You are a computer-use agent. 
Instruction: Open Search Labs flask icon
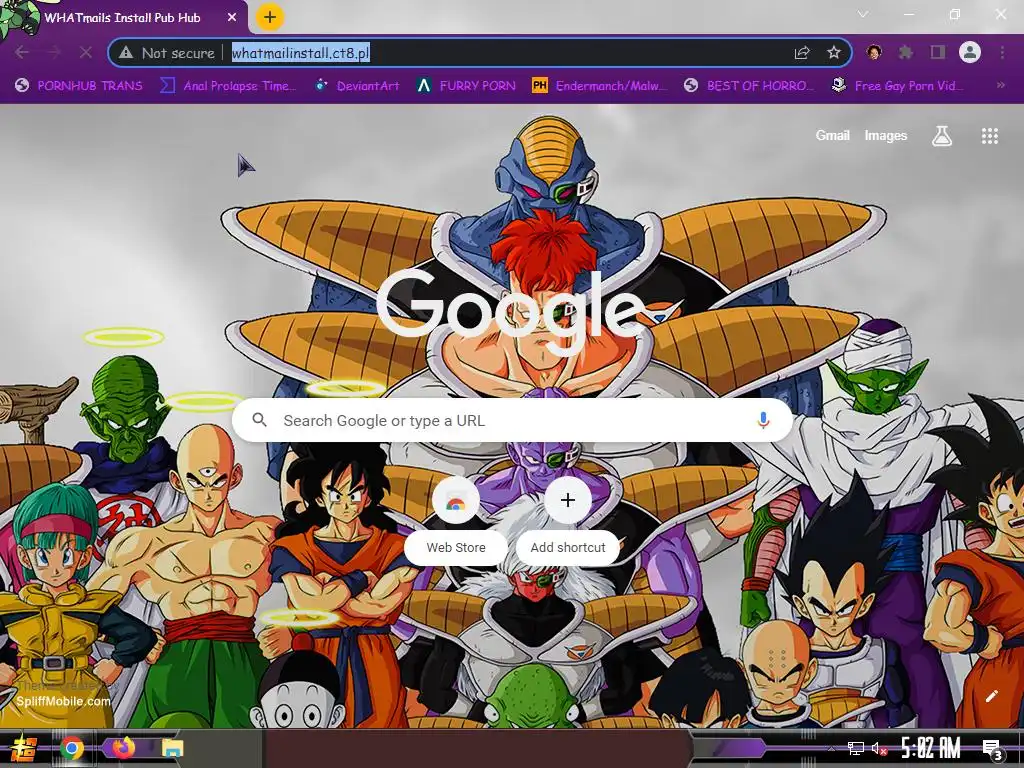(x=942, y=136)
